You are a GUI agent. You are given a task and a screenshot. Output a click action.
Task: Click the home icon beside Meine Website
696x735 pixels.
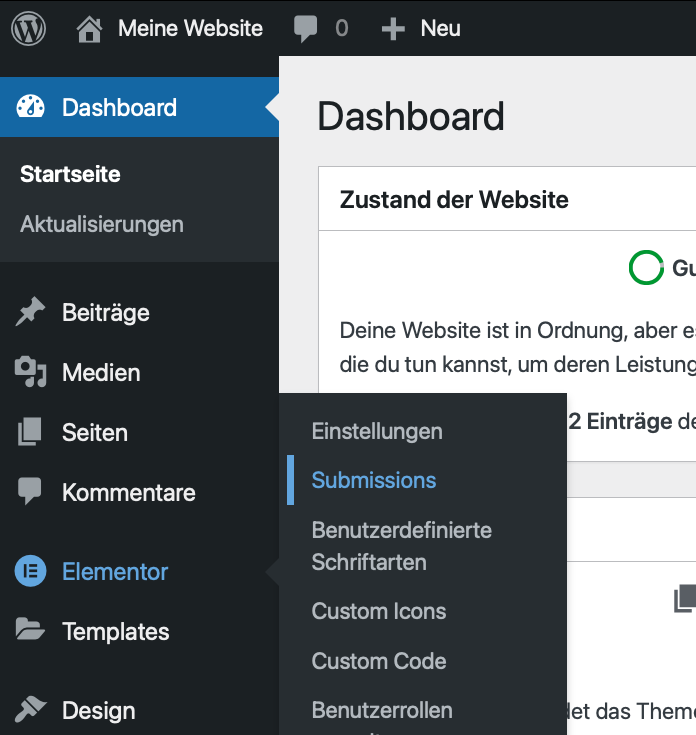[x=90, y=29]
